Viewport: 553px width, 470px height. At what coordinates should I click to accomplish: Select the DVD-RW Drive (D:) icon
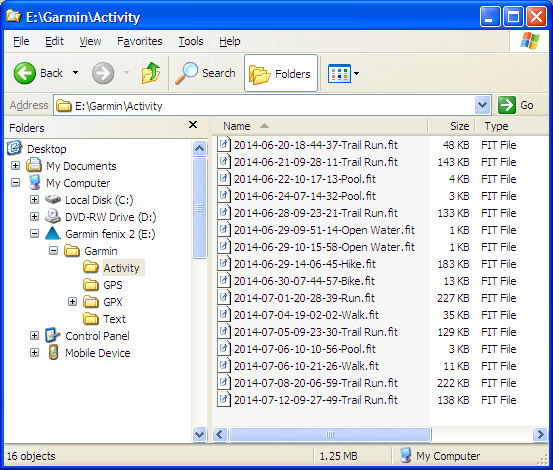[x=53, y=216]
